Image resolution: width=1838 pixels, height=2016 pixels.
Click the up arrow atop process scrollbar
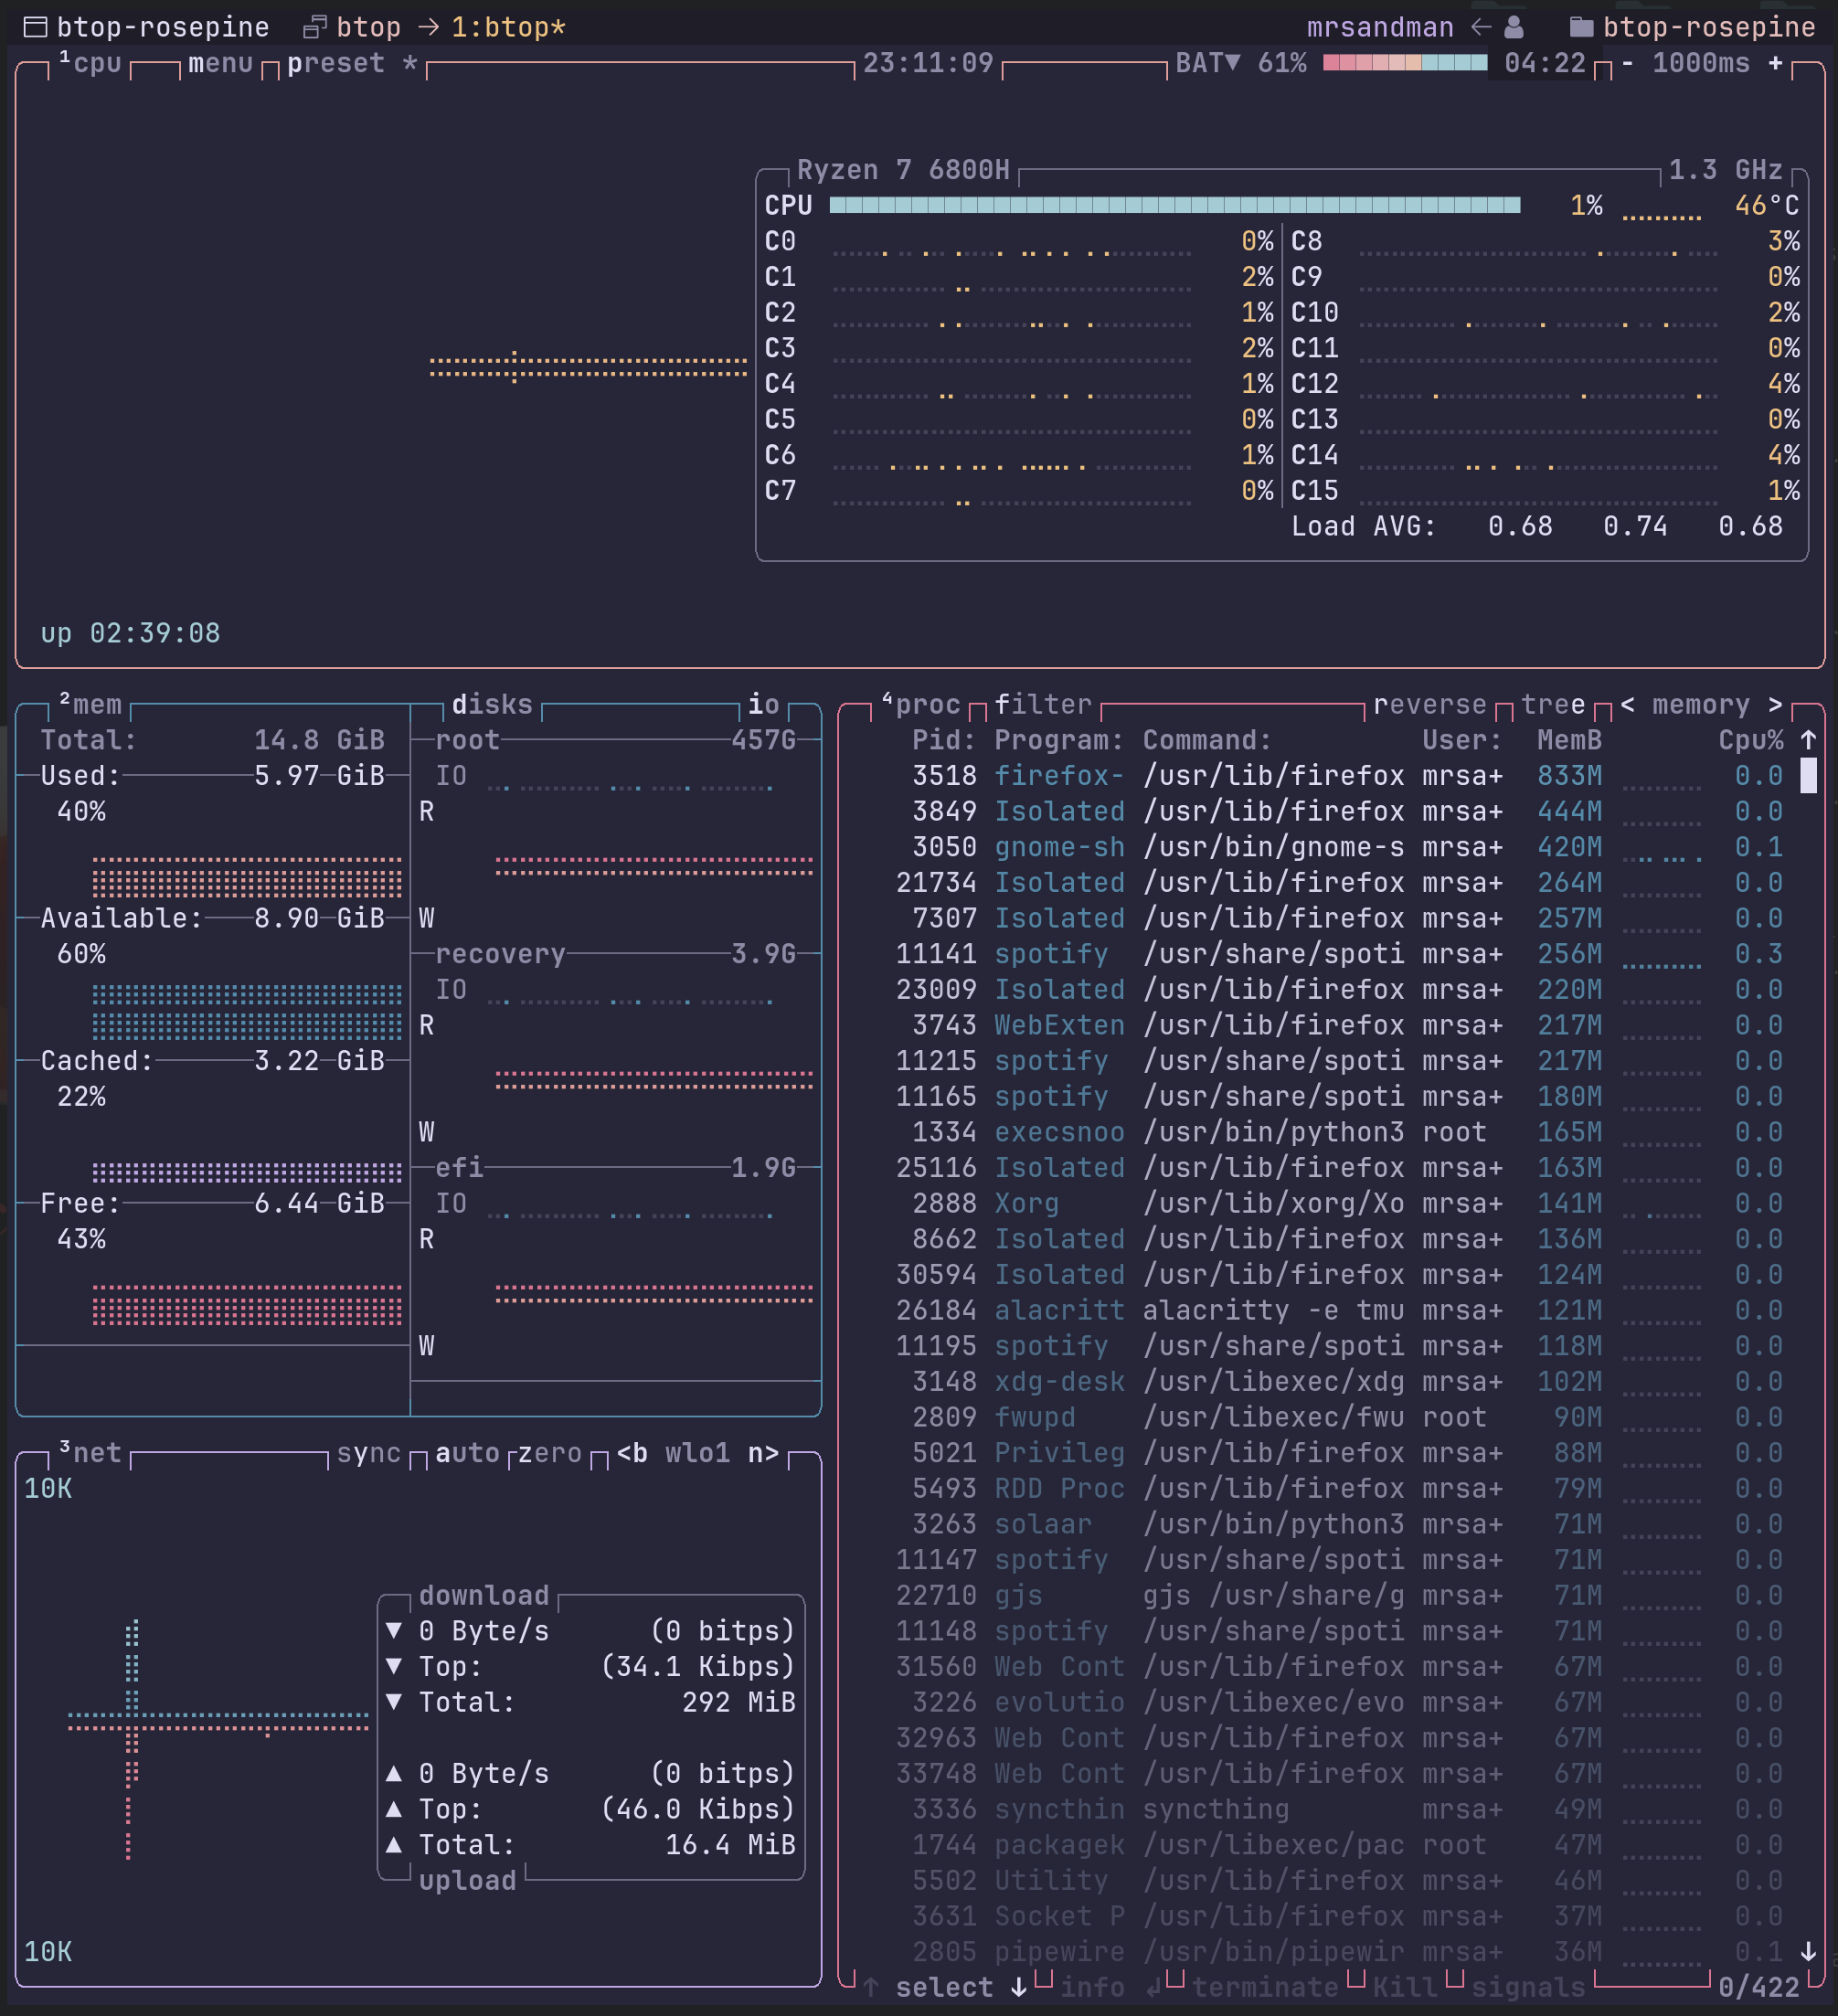point(1808,740)
